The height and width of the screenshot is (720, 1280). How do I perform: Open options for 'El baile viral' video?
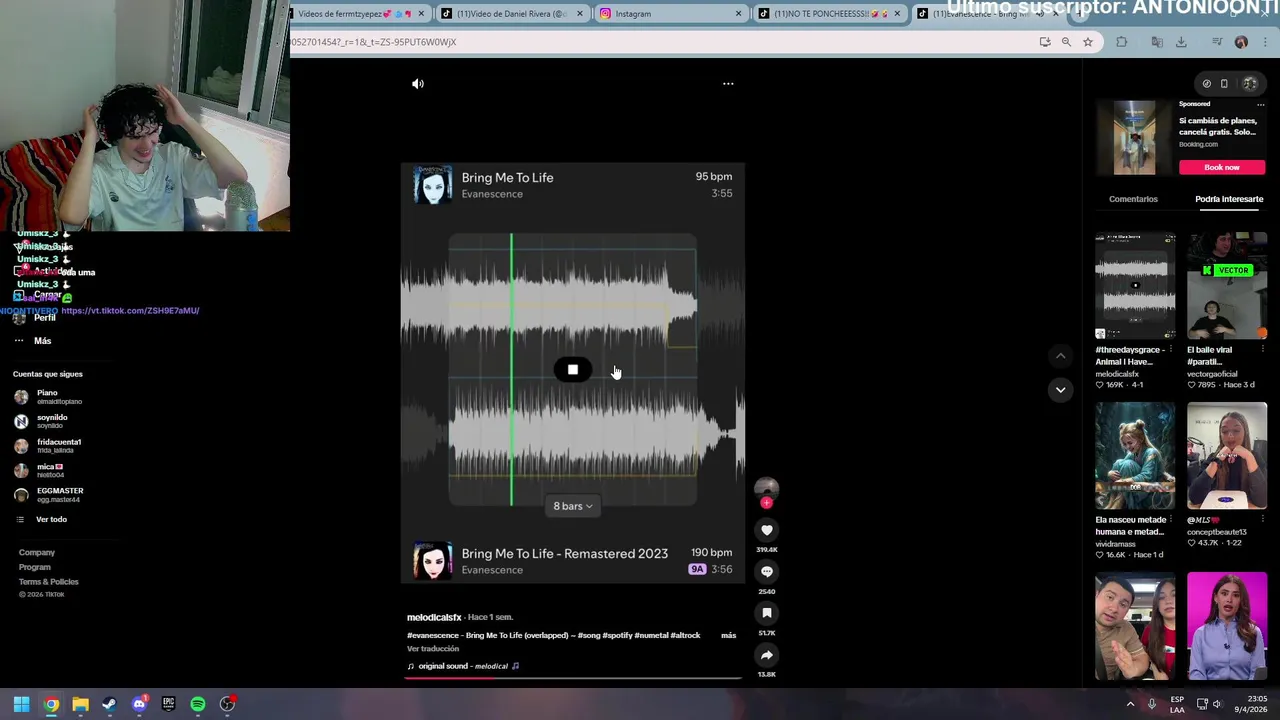click(1263, 350)
